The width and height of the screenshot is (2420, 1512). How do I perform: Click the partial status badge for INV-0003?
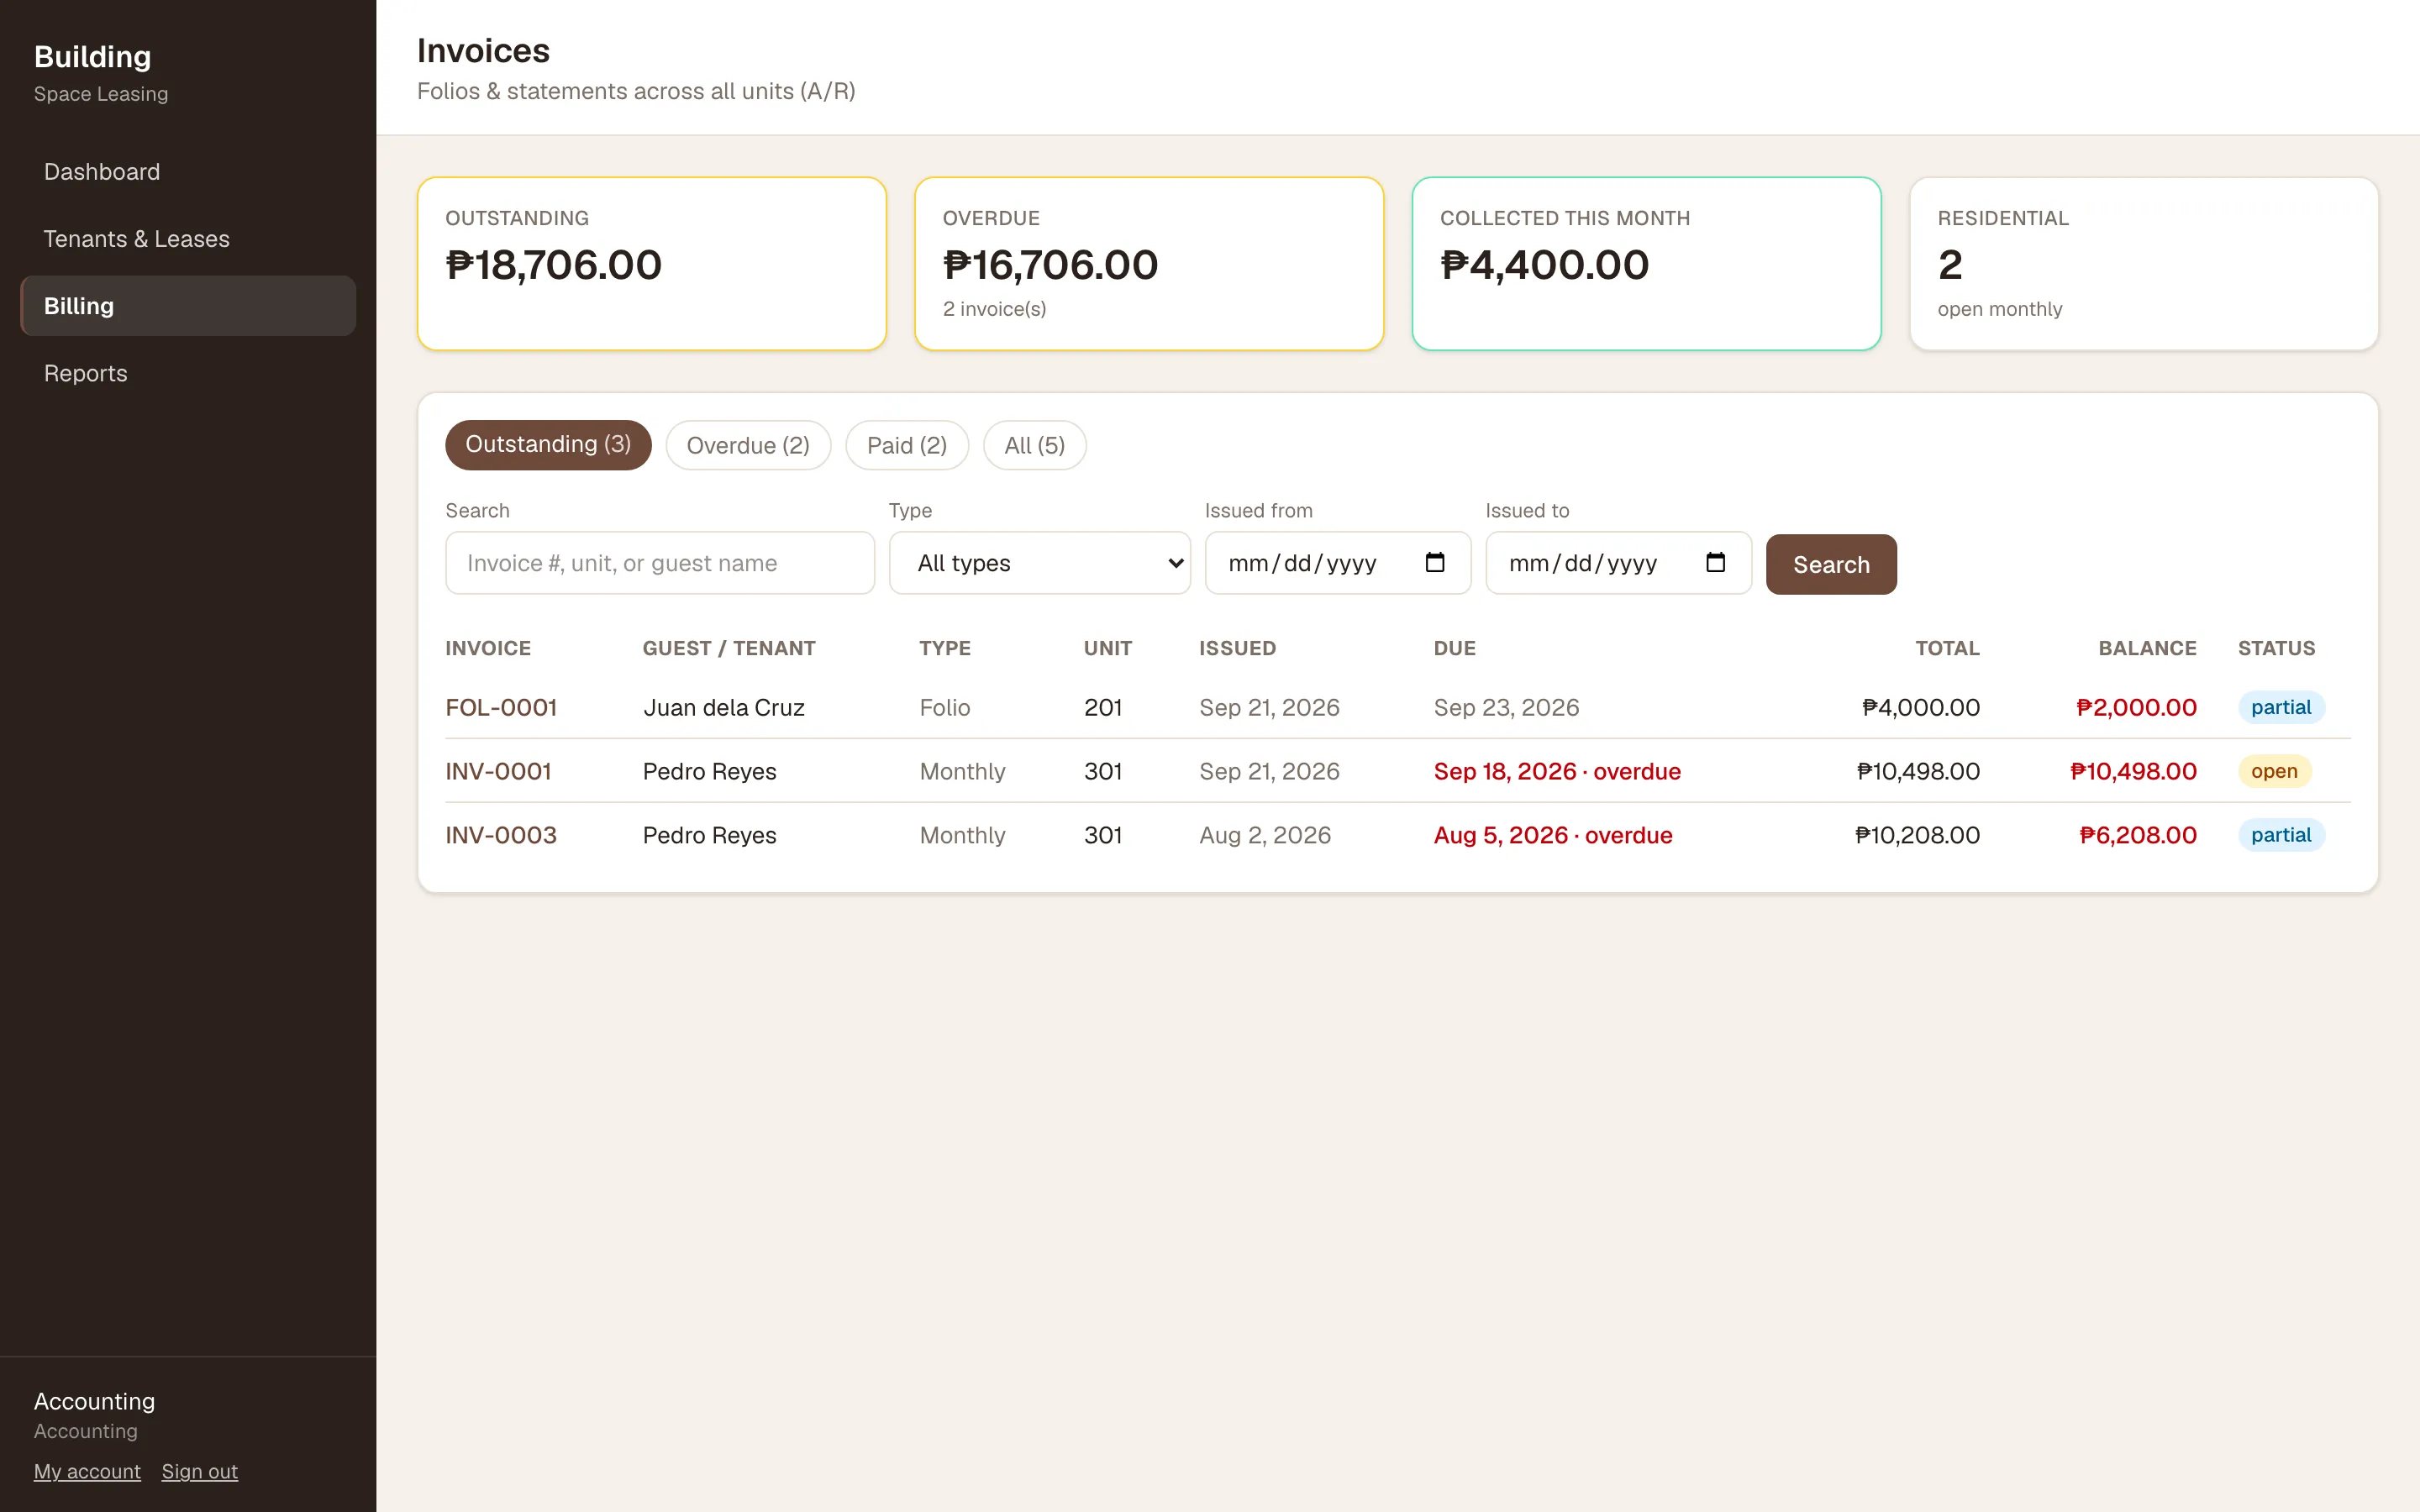(2281, 835)
